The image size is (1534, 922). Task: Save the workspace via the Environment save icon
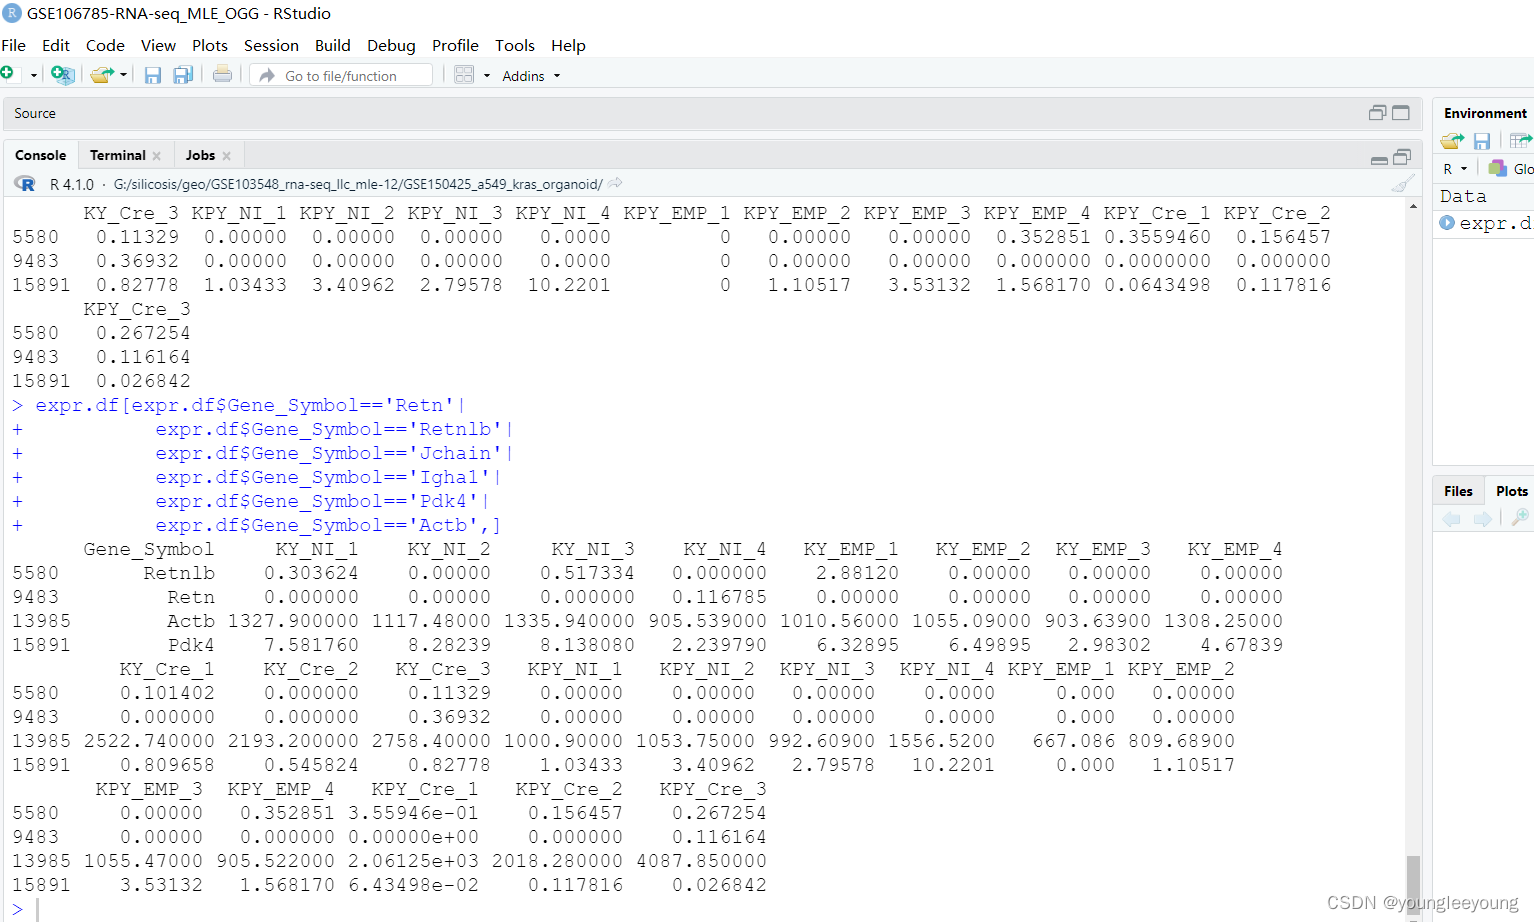point(1481,141)
